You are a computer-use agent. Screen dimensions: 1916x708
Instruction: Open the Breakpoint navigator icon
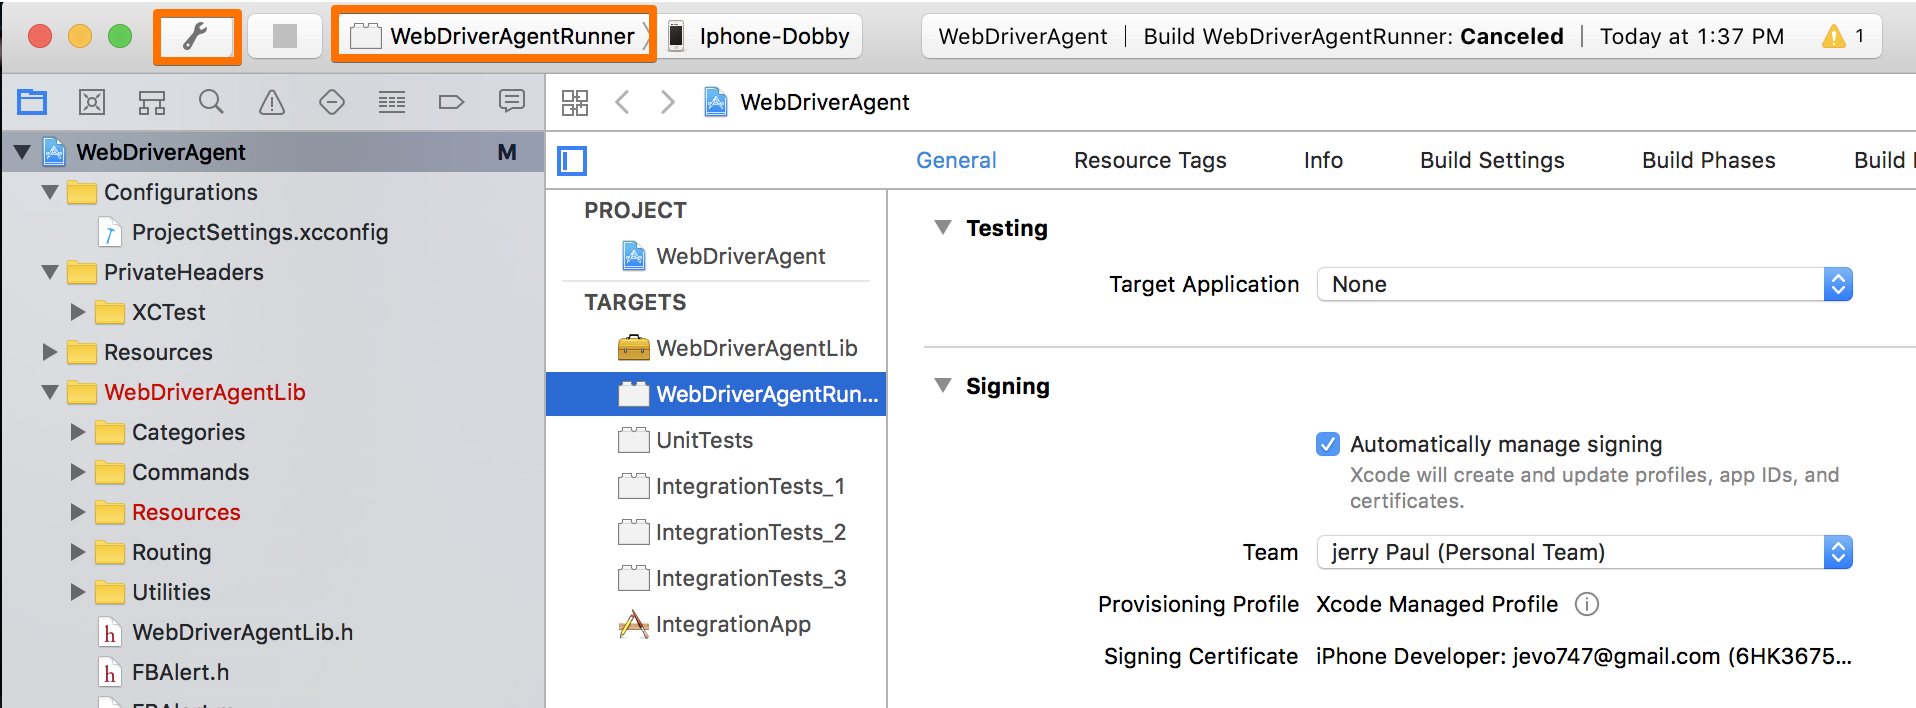[451, 102]
